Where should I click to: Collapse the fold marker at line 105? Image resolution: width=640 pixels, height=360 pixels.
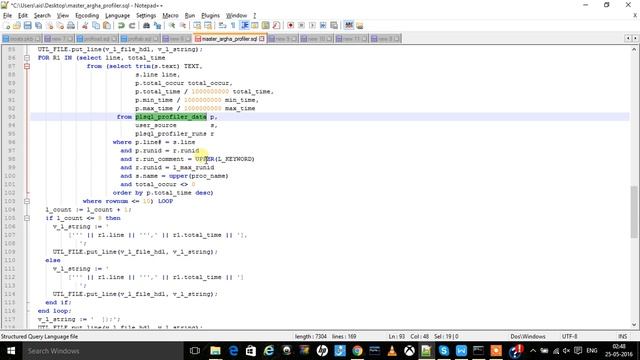[x=27, y=218]
